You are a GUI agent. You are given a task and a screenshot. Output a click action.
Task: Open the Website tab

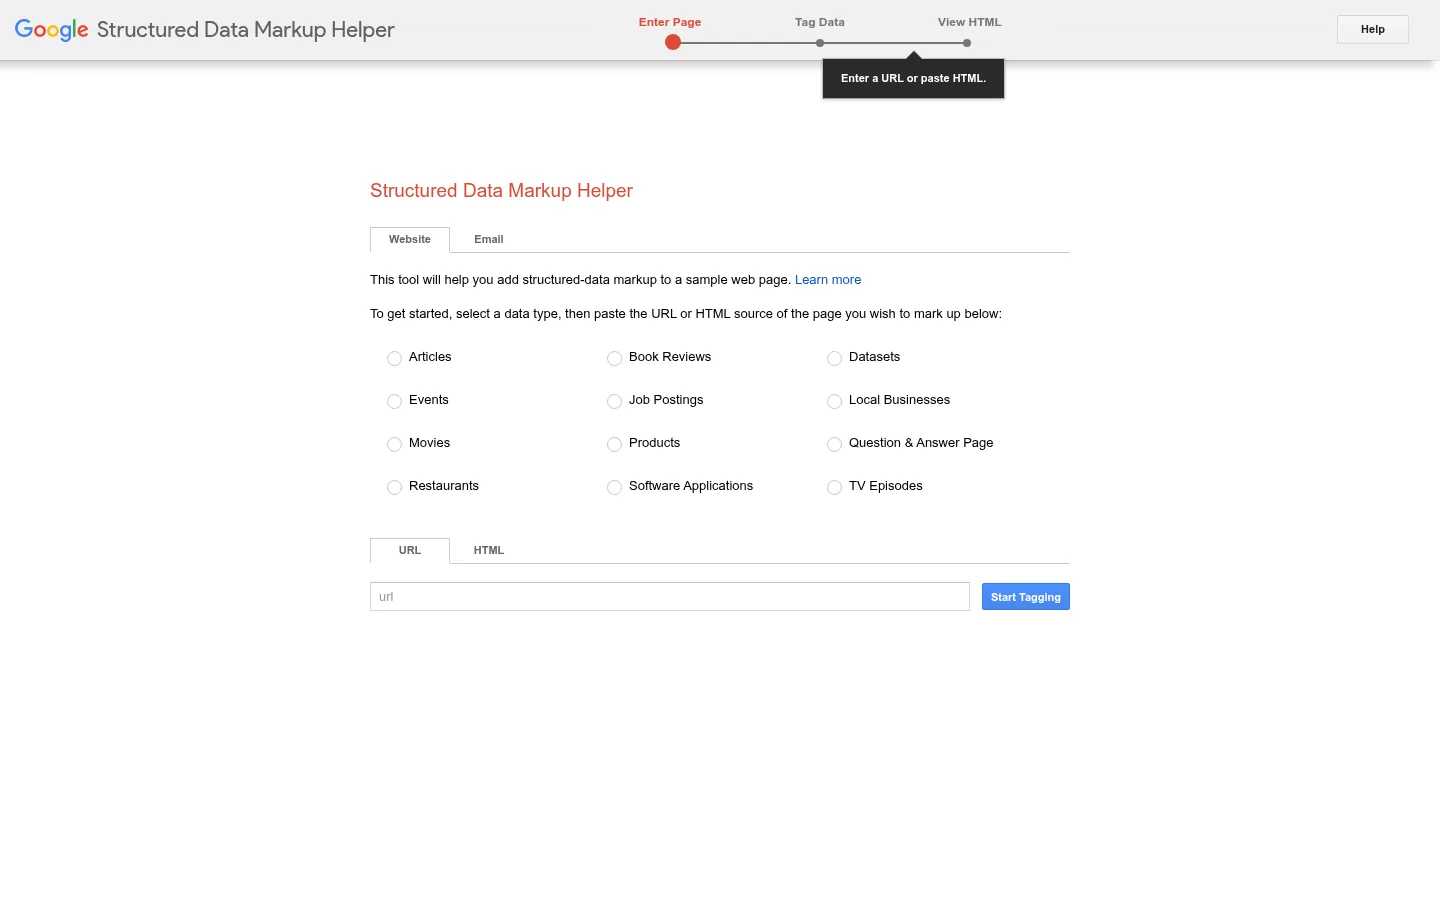(x=410, y=240)
